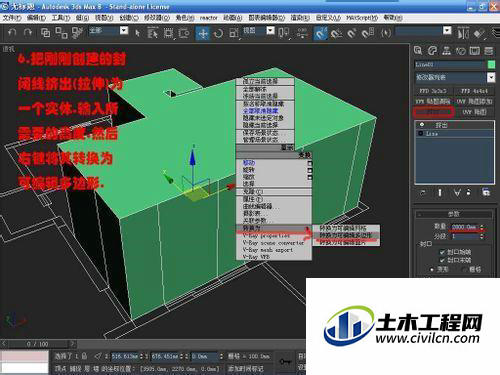Click the X coordinate spinner arrows
This screenshot has width=500, height=375.
pos(142,356)
